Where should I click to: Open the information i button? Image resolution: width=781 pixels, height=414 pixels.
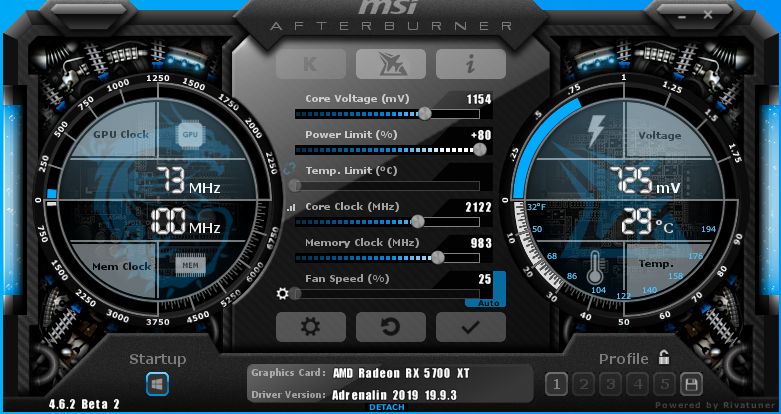point(471,64)
